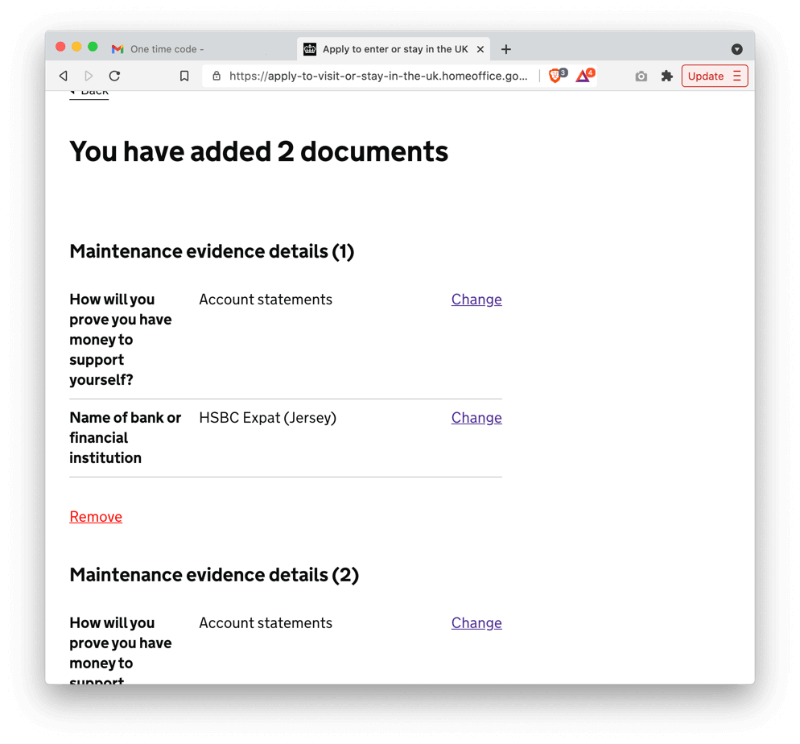Viewport: 800px width, 744px height.
Task: Click 'Name of bank or financial institution' label
Action: pyautogui.click(x=126, y=438)
